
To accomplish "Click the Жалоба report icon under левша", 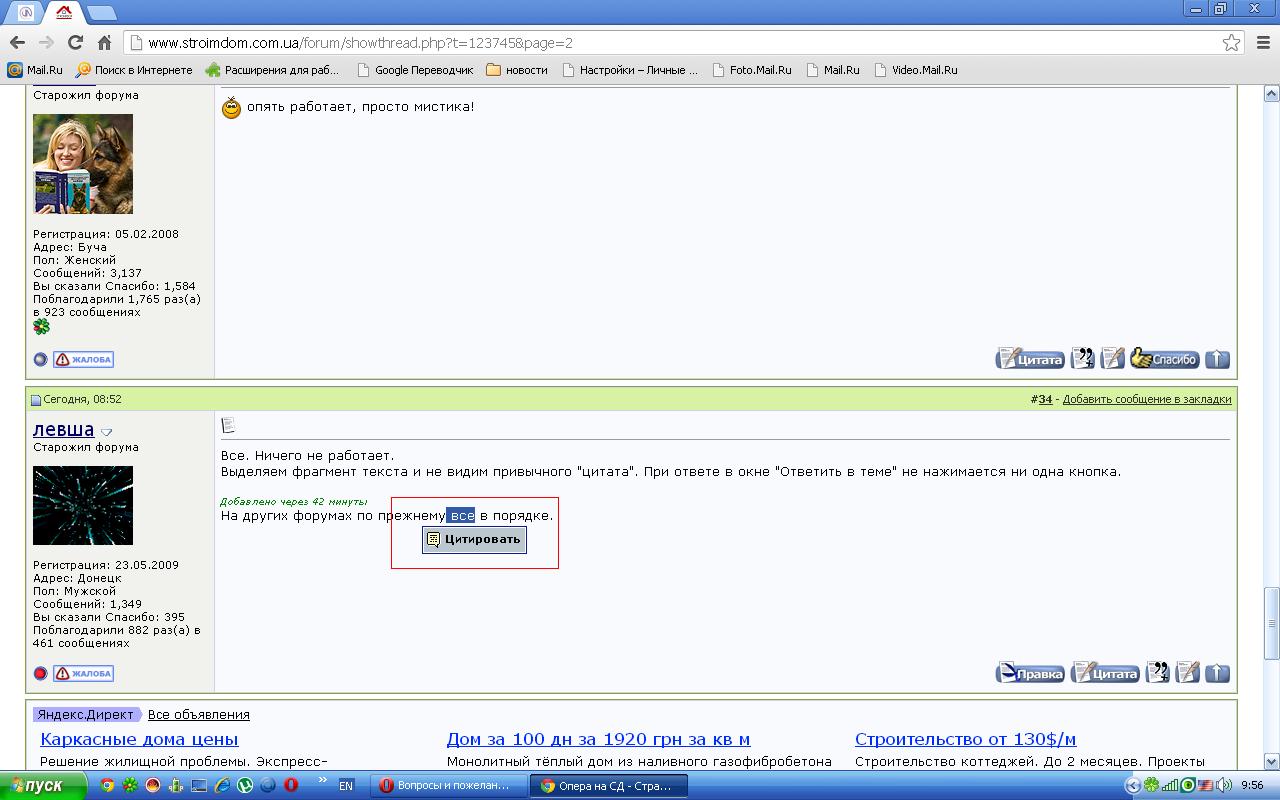I will [83, 673].
